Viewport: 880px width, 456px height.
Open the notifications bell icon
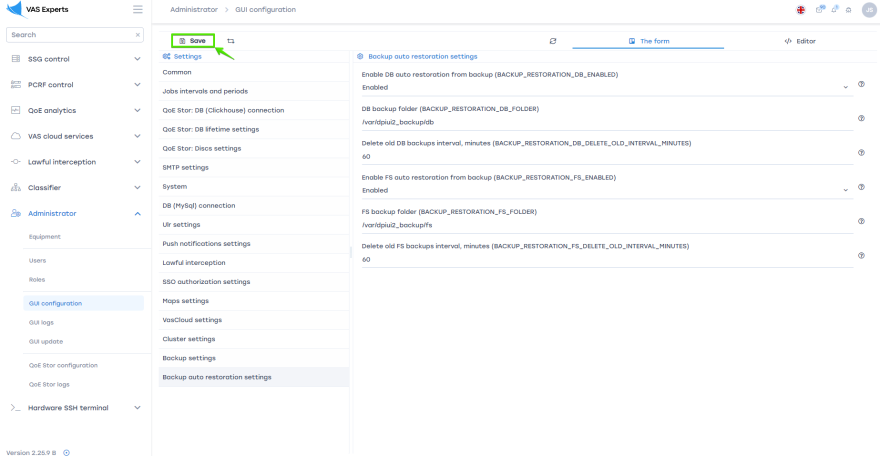pyautogui.click(x=834, y=9)
